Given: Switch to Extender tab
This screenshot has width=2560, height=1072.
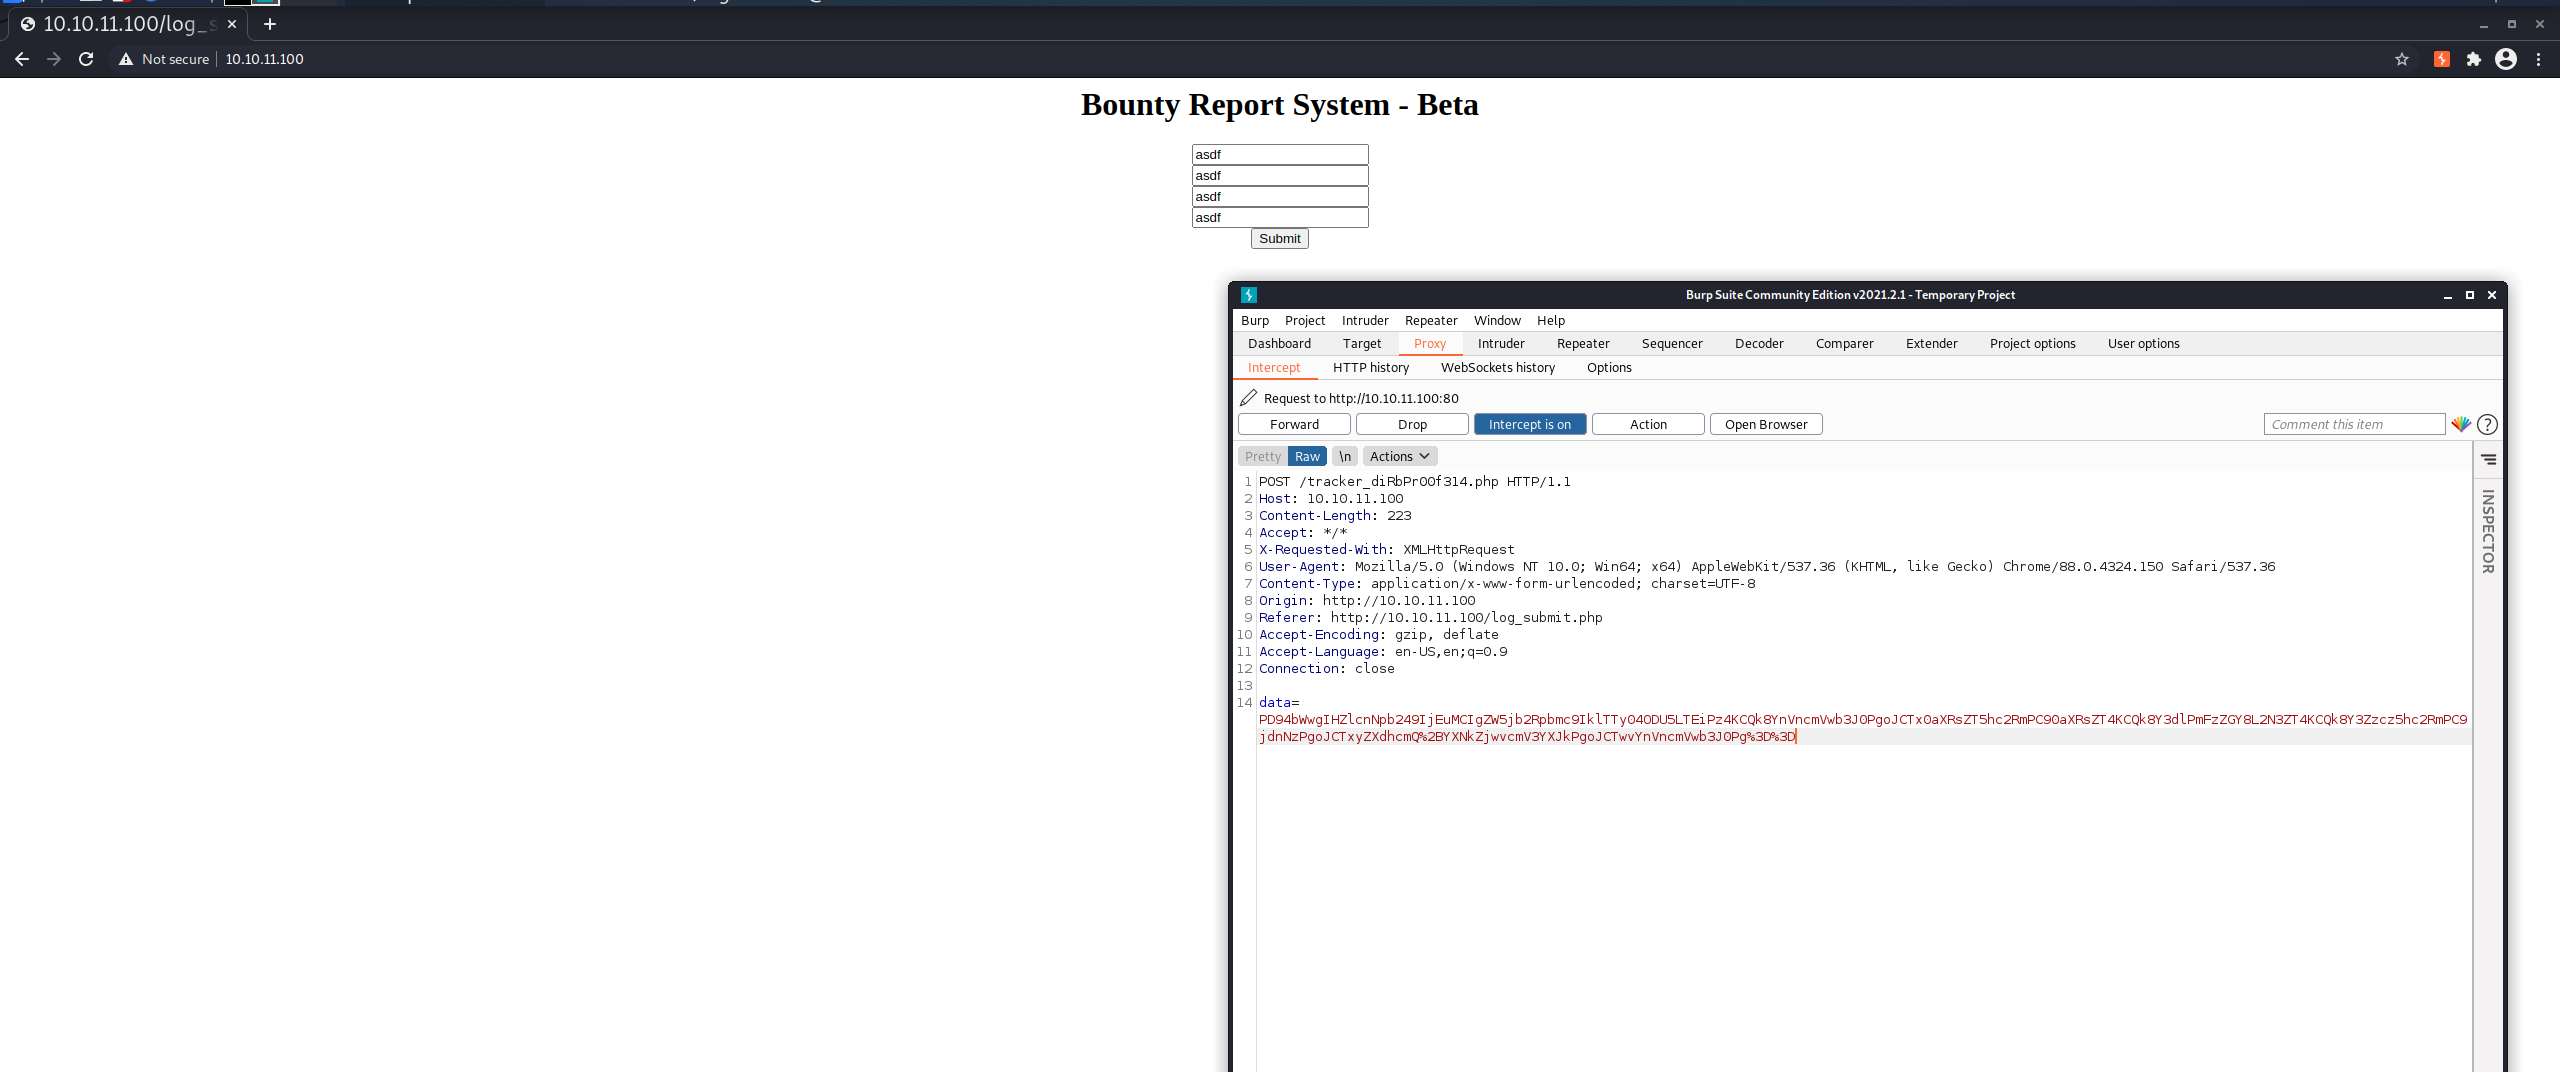Looking at the screenshot, I should coord(1932,343).
